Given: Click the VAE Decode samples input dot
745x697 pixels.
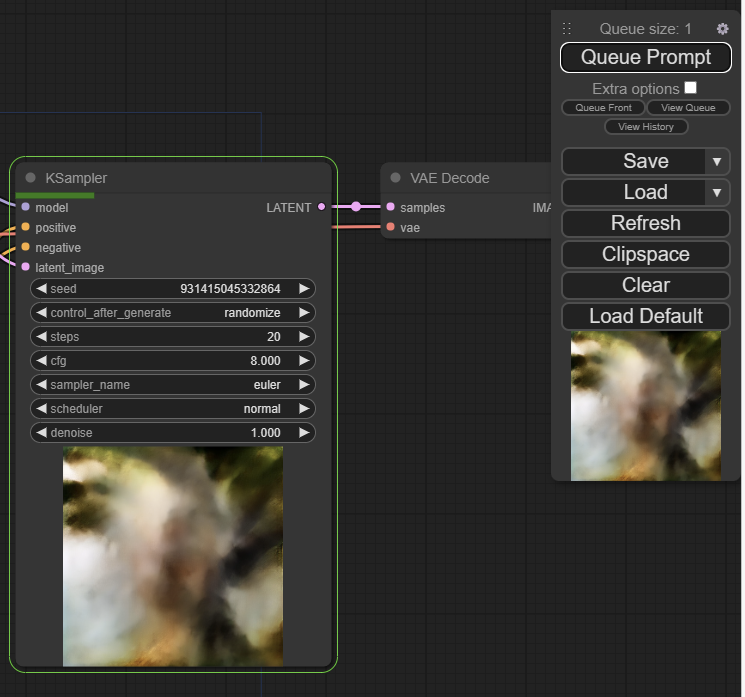Looking at the screenshot, I should [390, 207].
